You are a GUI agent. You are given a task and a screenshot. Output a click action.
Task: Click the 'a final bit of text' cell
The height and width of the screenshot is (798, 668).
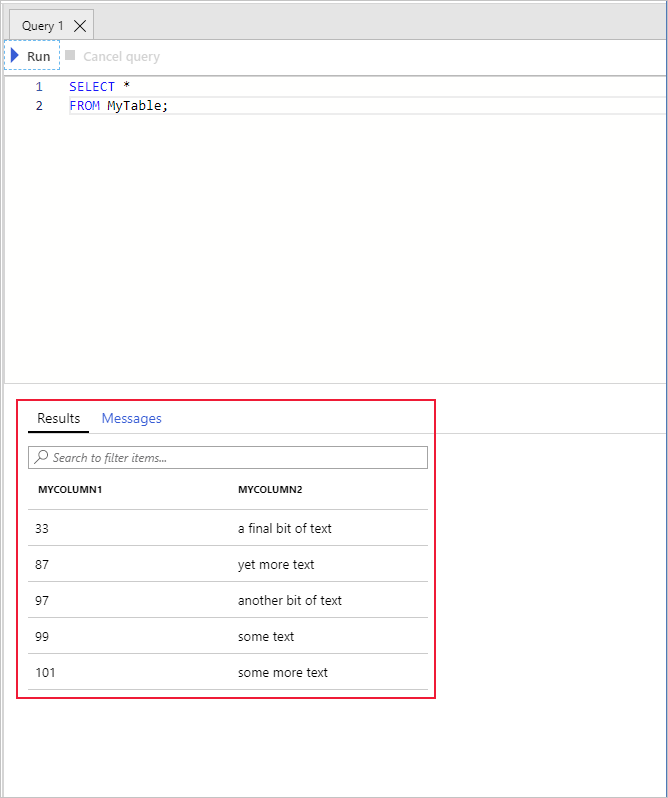click(x=285, y=529)
